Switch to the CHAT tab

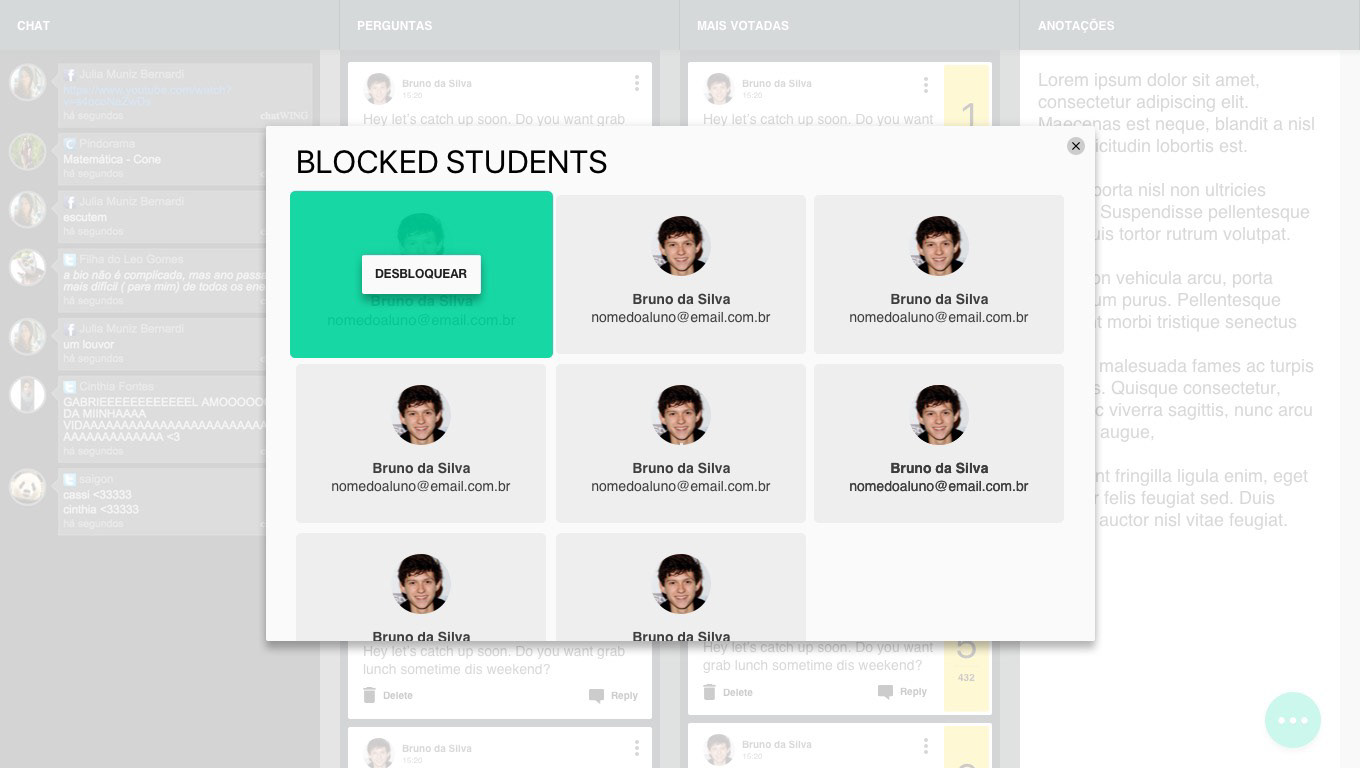click(x=33, y=25)
